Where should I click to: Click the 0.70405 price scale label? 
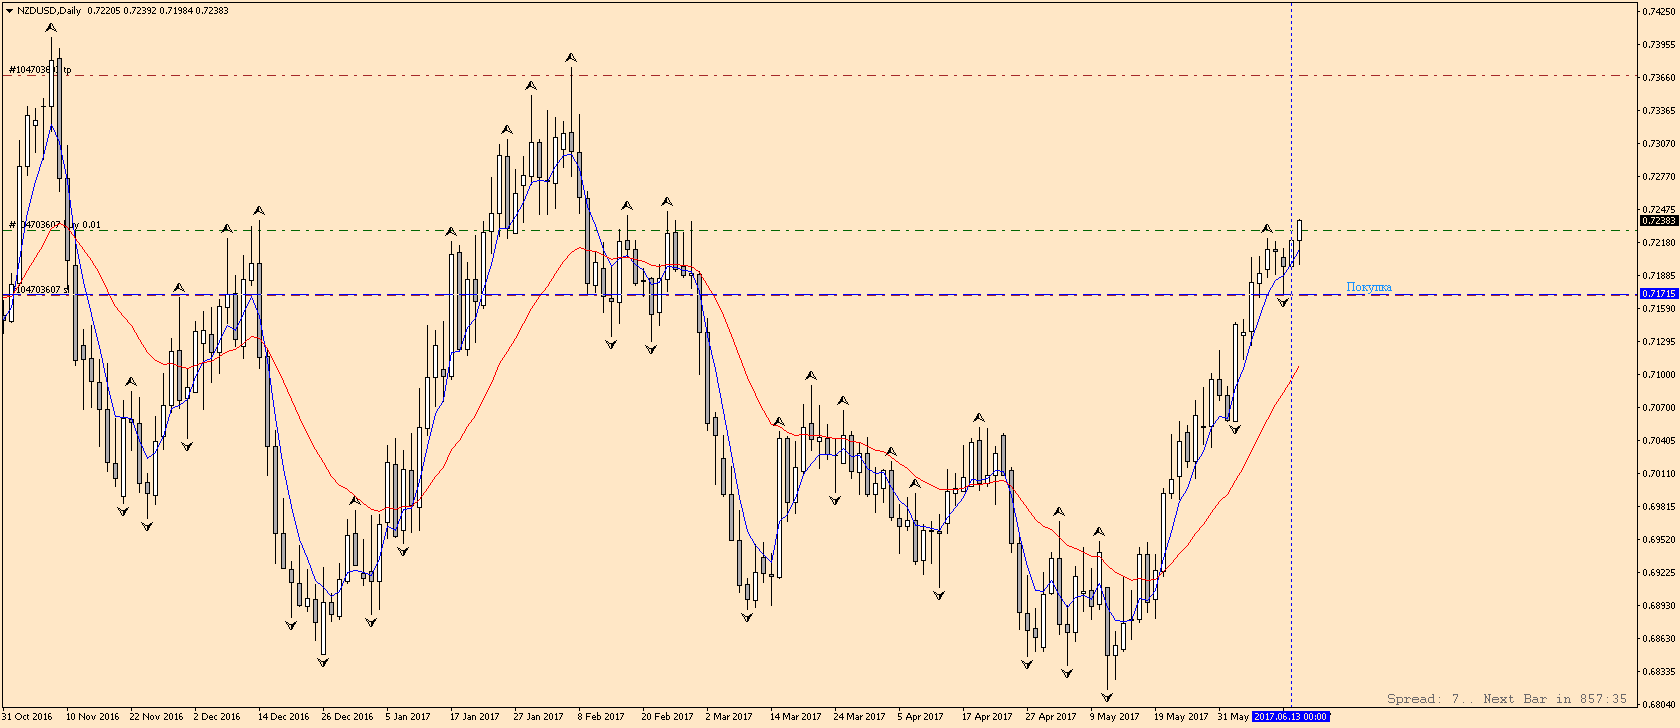pyautogui.click(x=1660, y=441)
